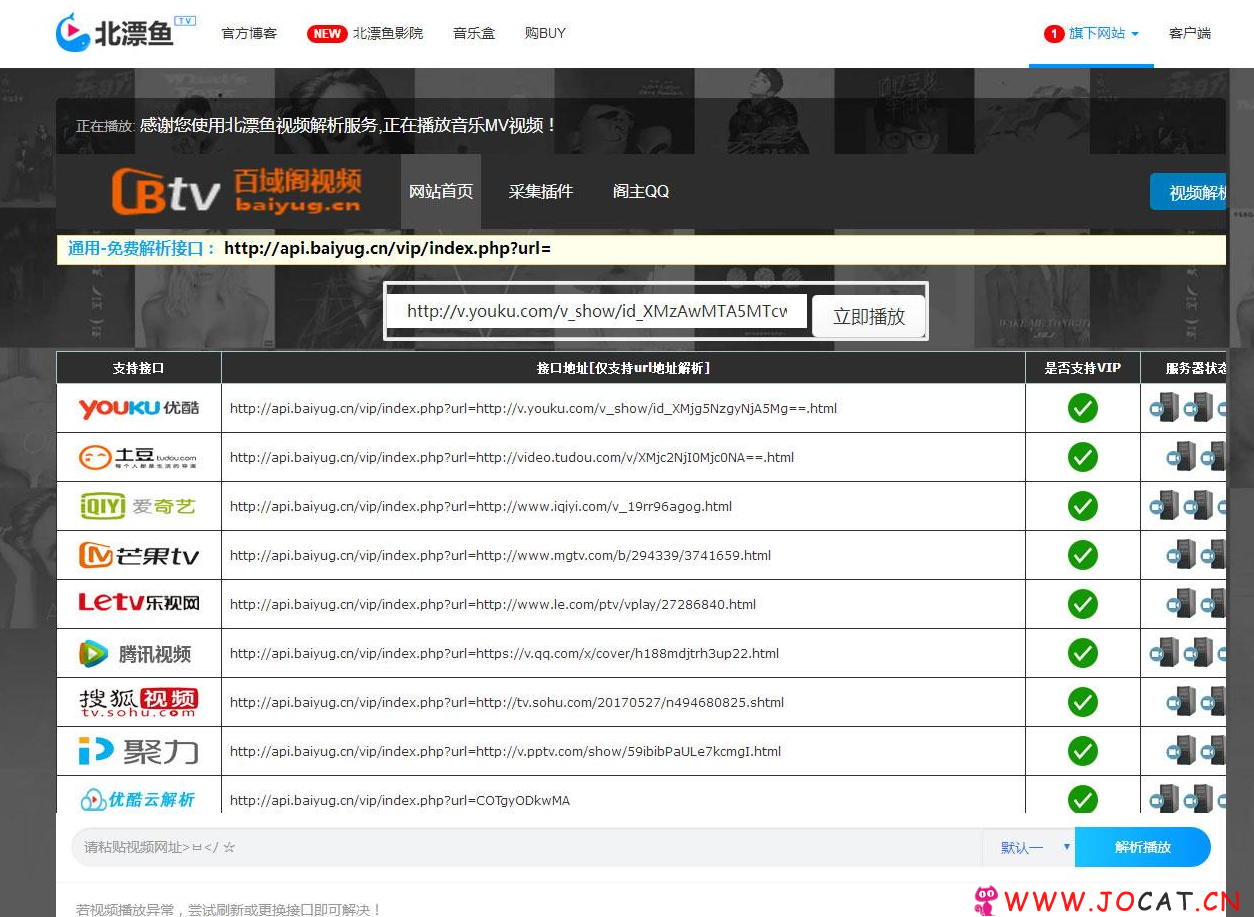Click the 搜狐视频 logo
The width and height of the screenshot is (1254, 917).
[139, 701]
